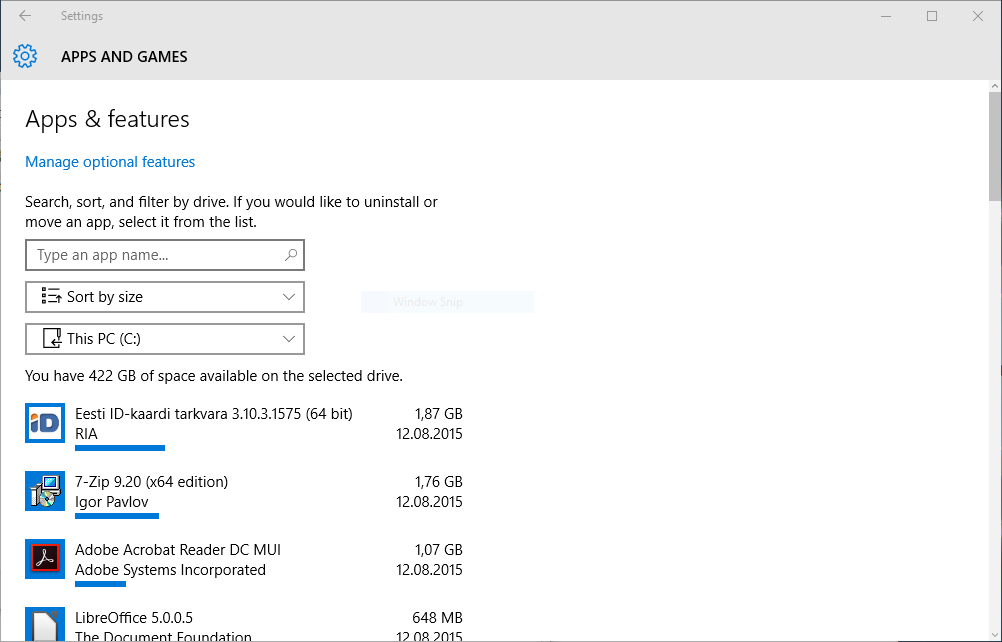
Task: Click the sort list icon
Action: click(x=51, y=296)
